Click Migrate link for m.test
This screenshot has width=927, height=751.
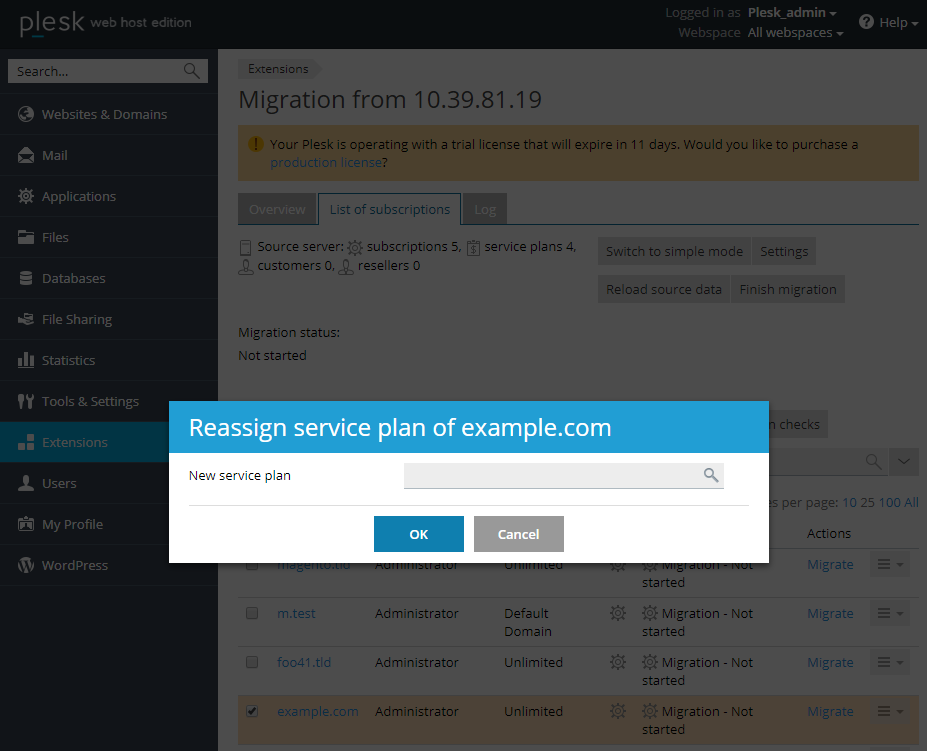(x=830, y=613)
